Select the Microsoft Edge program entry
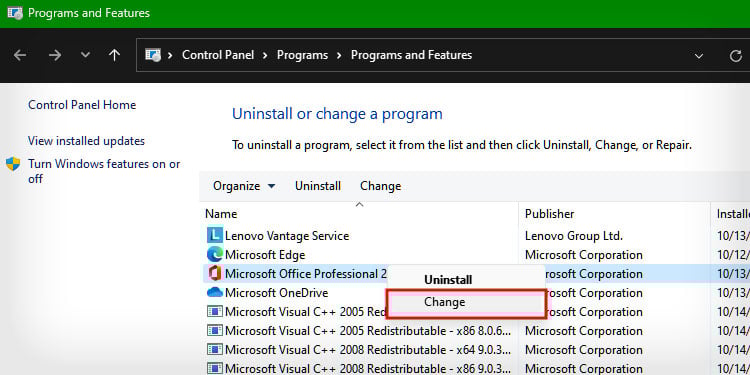750x375 pixels. coord(265,255)
